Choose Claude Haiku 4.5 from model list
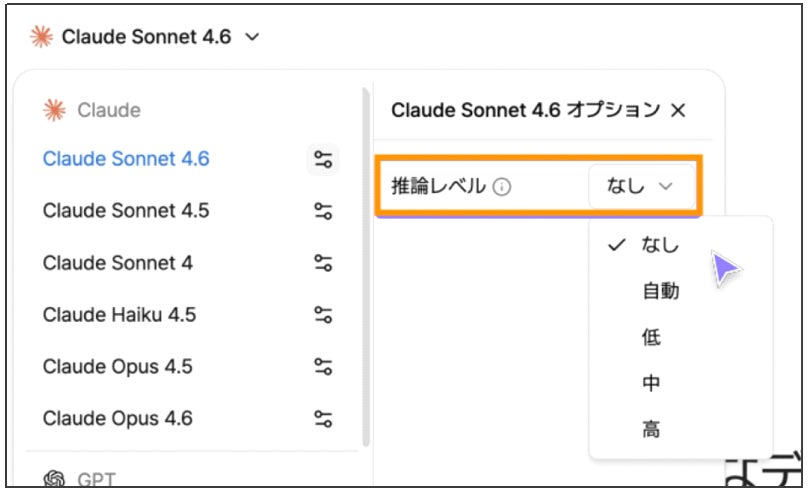The height and width of the screenshot is (493, 808). click(x=119, y=315)
